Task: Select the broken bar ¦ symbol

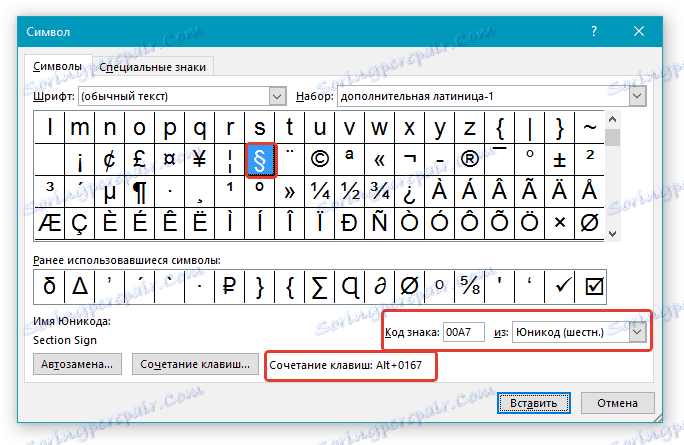Action: (x=229, y=160)
